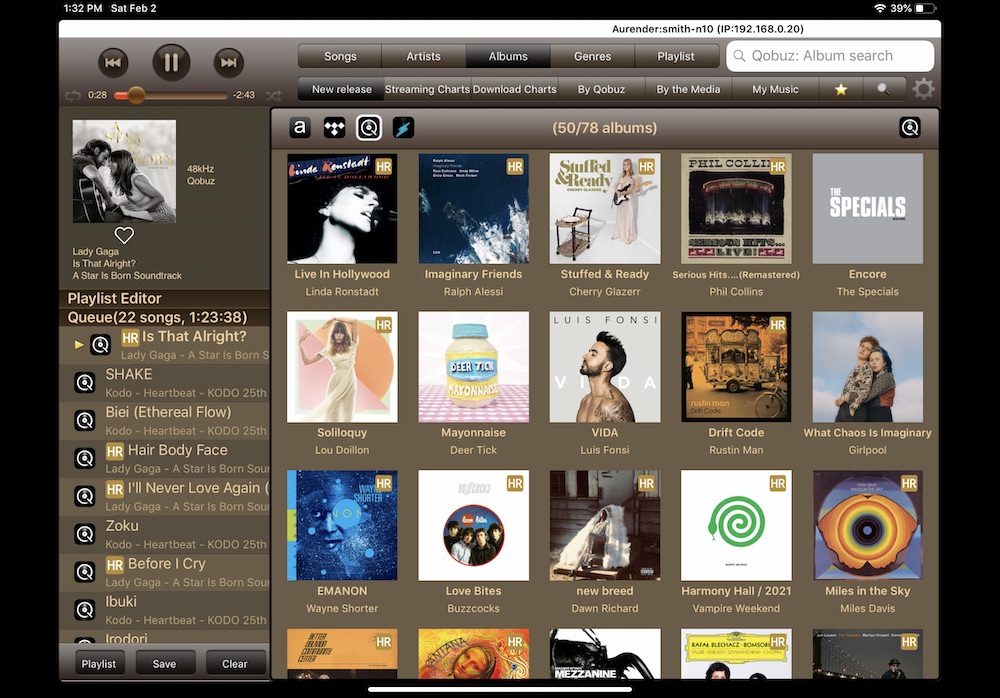Open the Genres tab
The image size is (1000, 698).
tap(592, 57)
